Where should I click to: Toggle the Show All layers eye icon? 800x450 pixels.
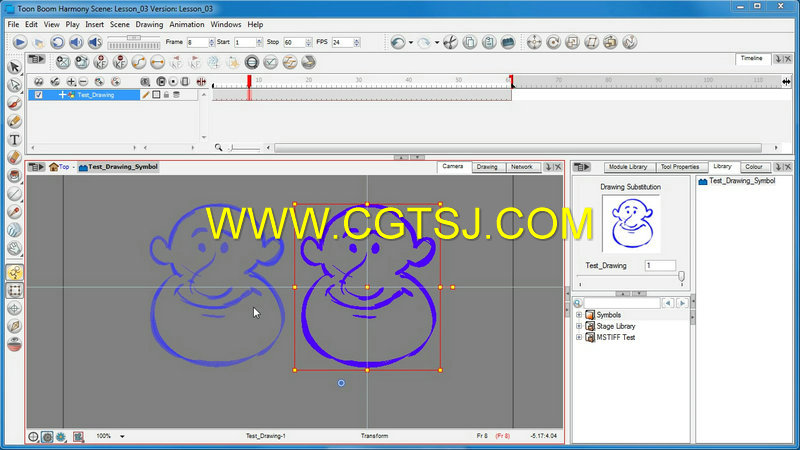(38, 82)
